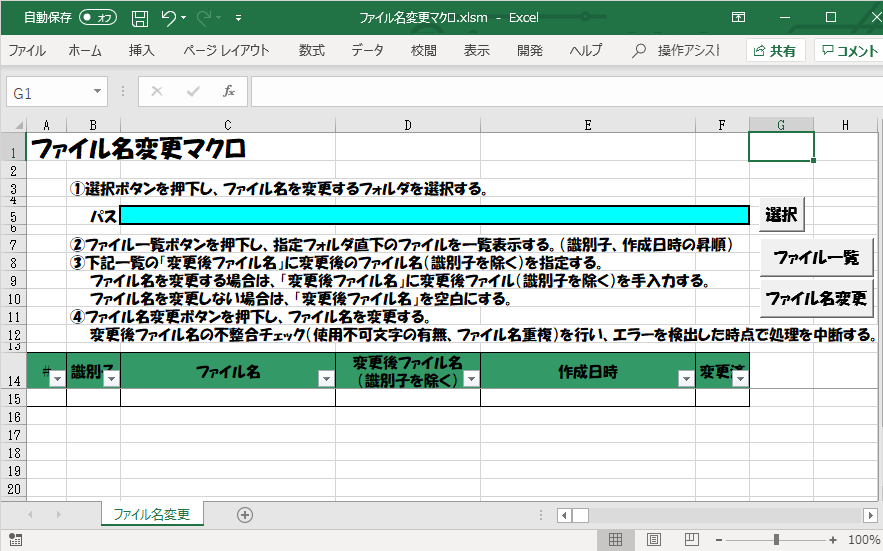Open the ページ レイアウト ribbon tab
Image resolution: width=883 pixels, height=551 pixels.
(226, 51)
